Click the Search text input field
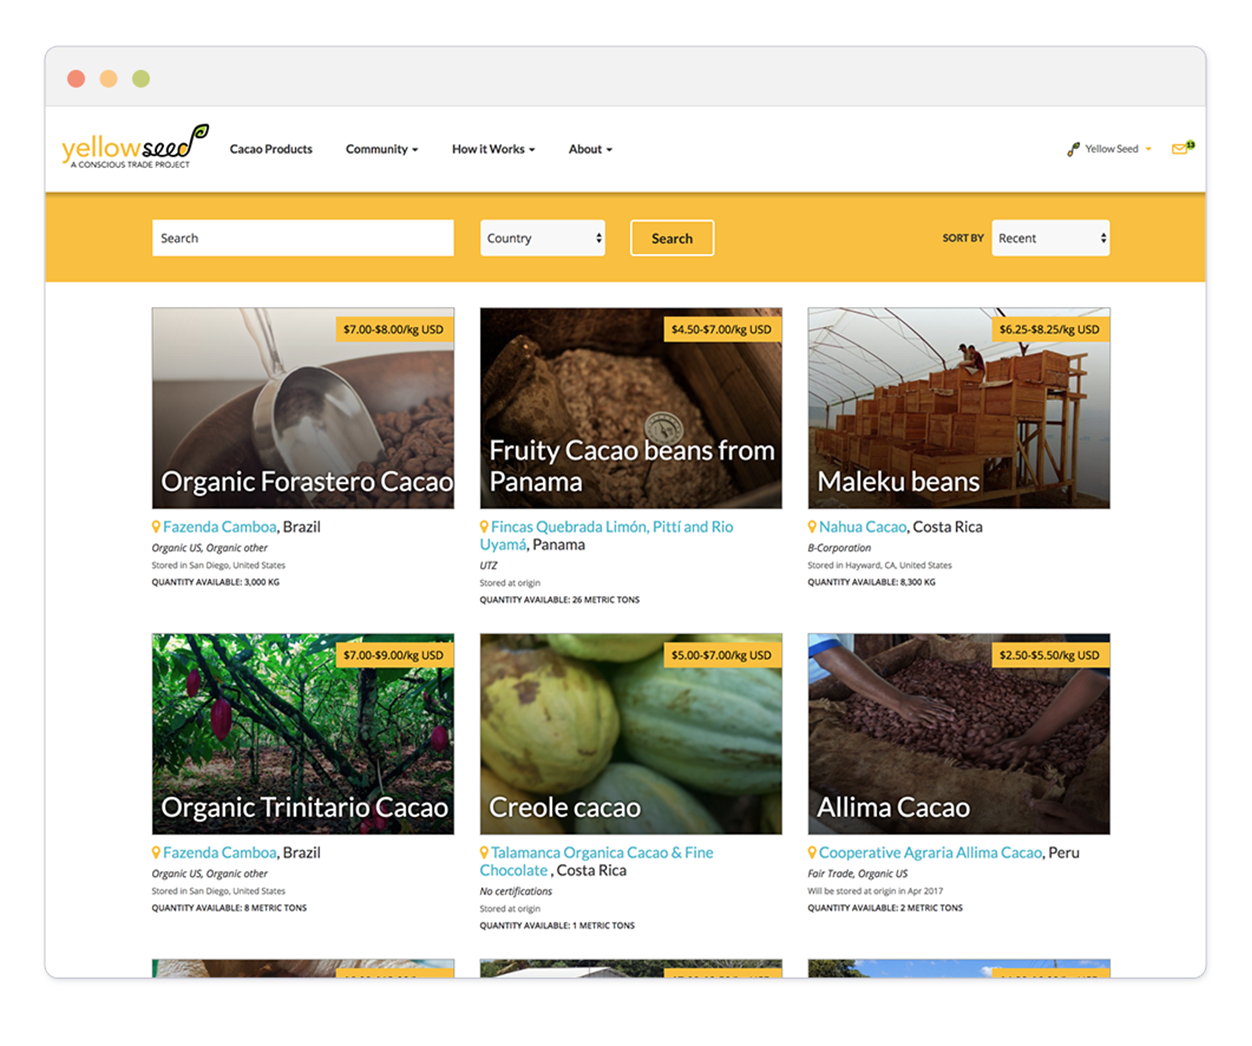 pos(303,238)
